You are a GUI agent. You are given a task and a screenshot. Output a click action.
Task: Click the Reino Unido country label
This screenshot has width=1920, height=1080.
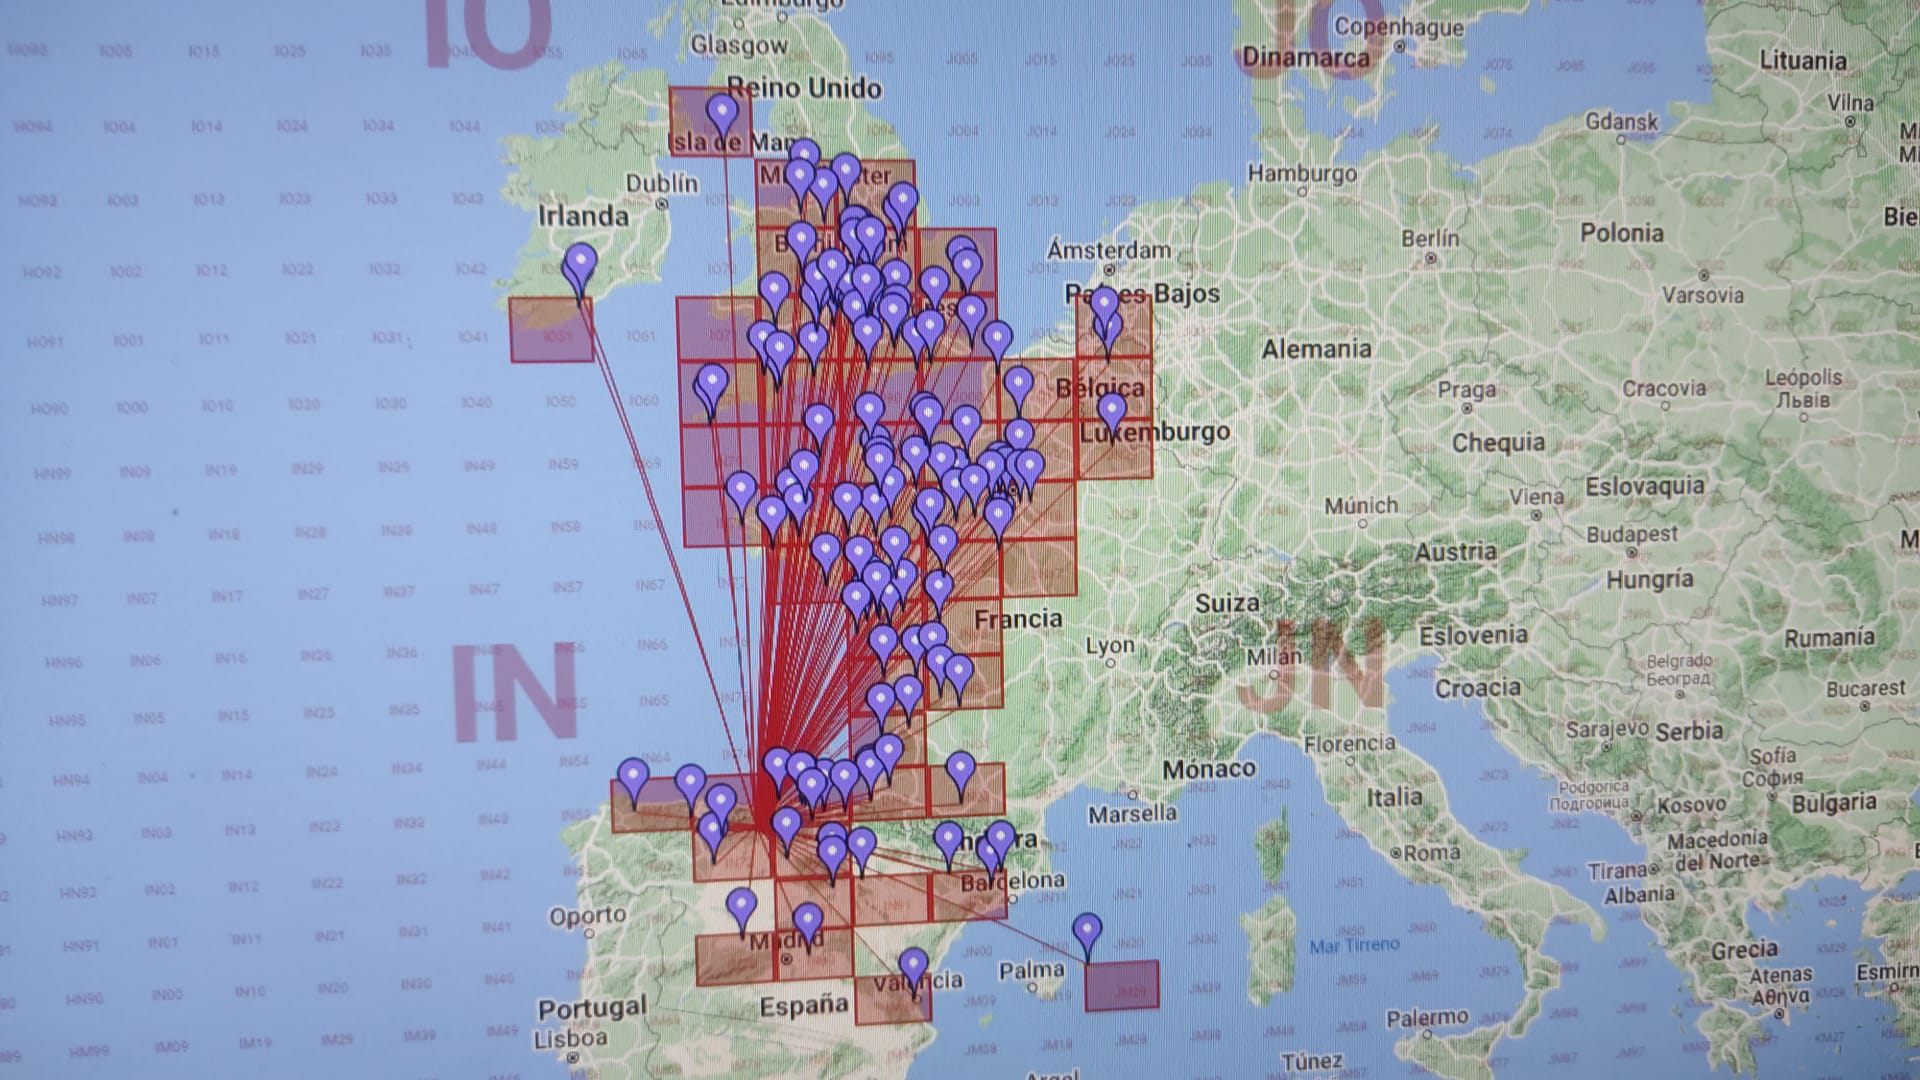point(805,88)
